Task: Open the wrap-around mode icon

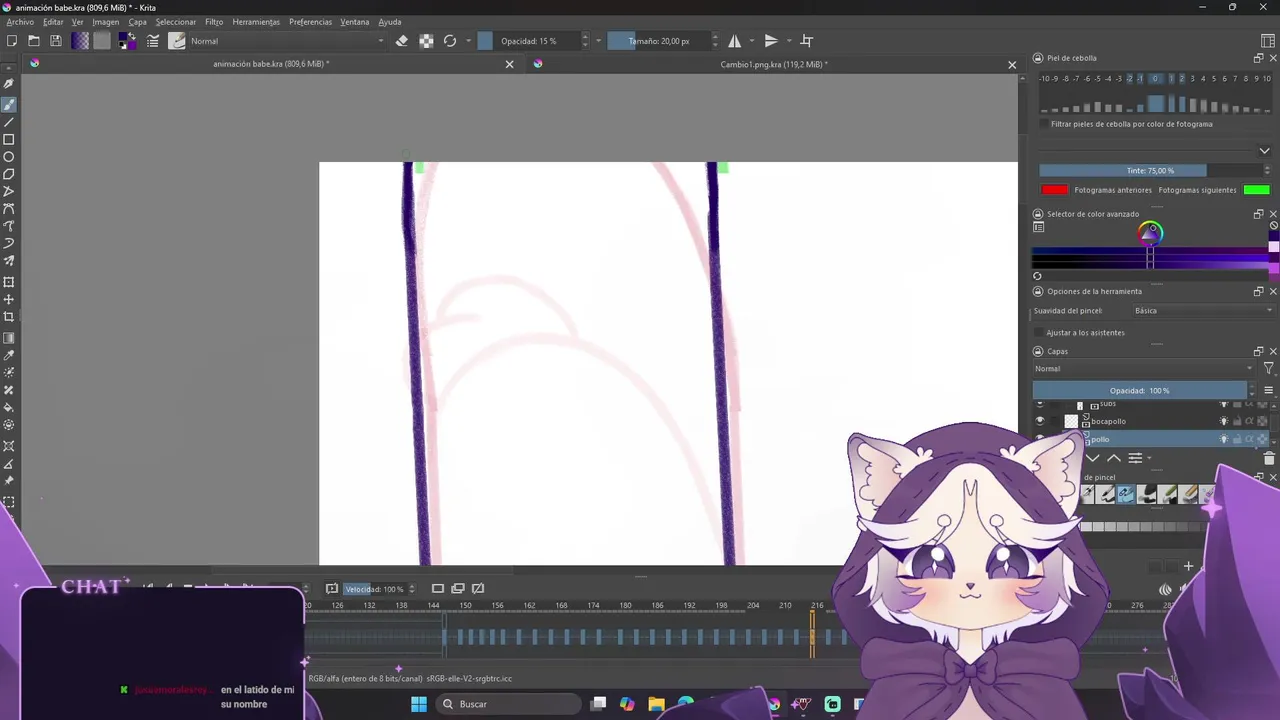Action: coord(807,41)
